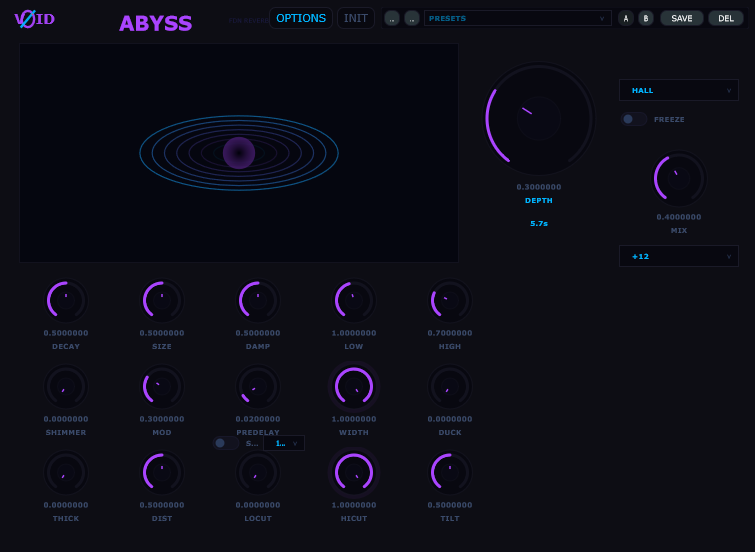Toggle the FREEZE switch

(633, 119)
